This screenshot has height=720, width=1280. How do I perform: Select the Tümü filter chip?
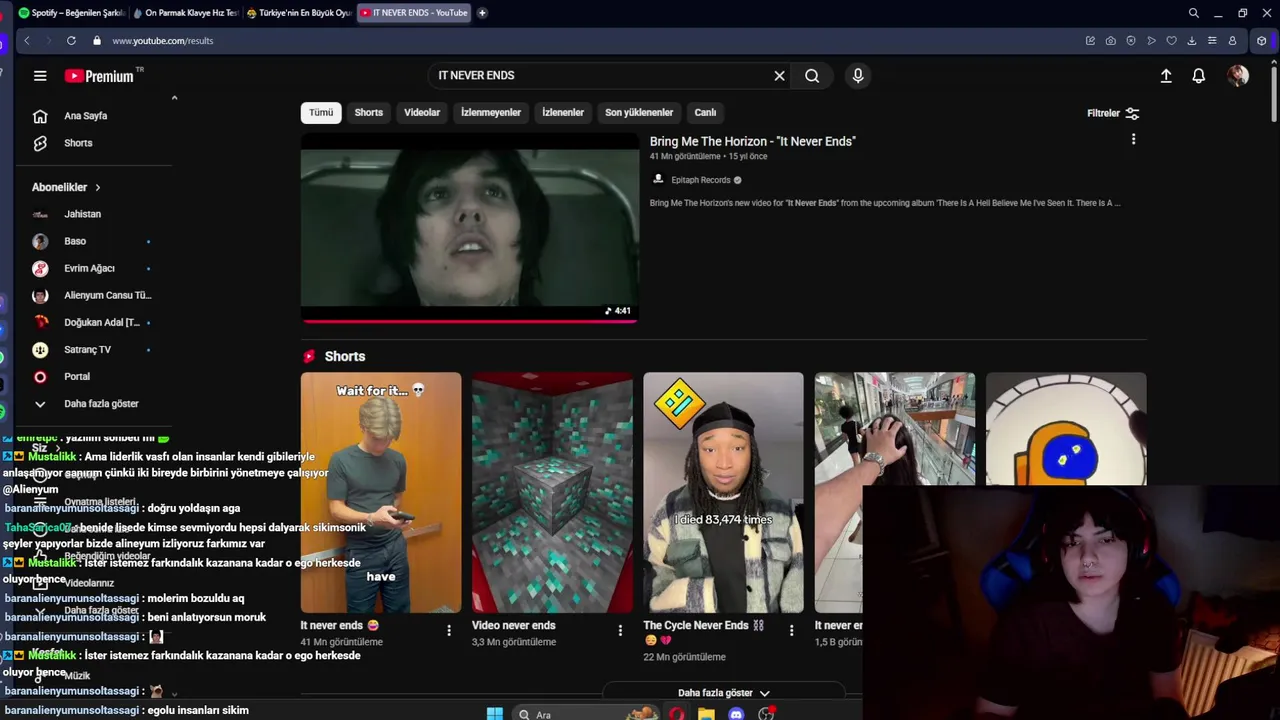point(321,113)
